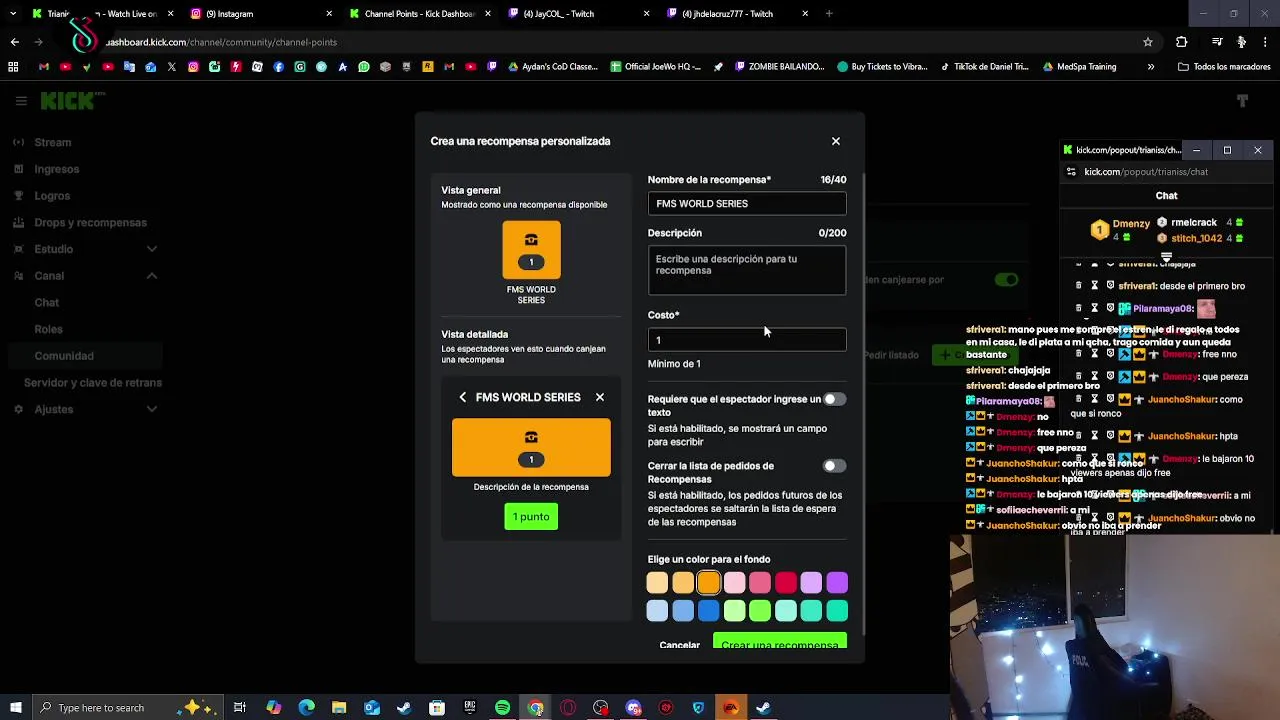Open the hamburger menu beside the Kick logo
The height and width of the screenshot is (720, 1280).
pos(21,101)
